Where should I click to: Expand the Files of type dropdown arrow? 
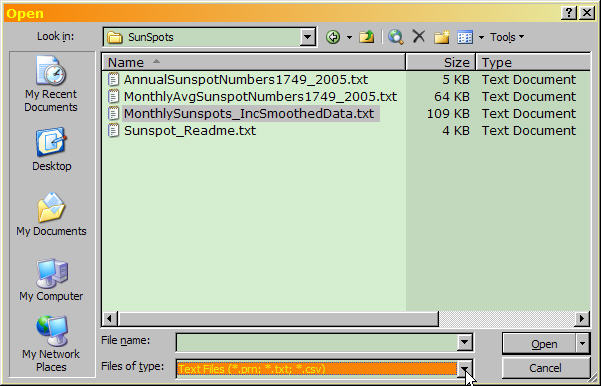(x=464, y=369)
